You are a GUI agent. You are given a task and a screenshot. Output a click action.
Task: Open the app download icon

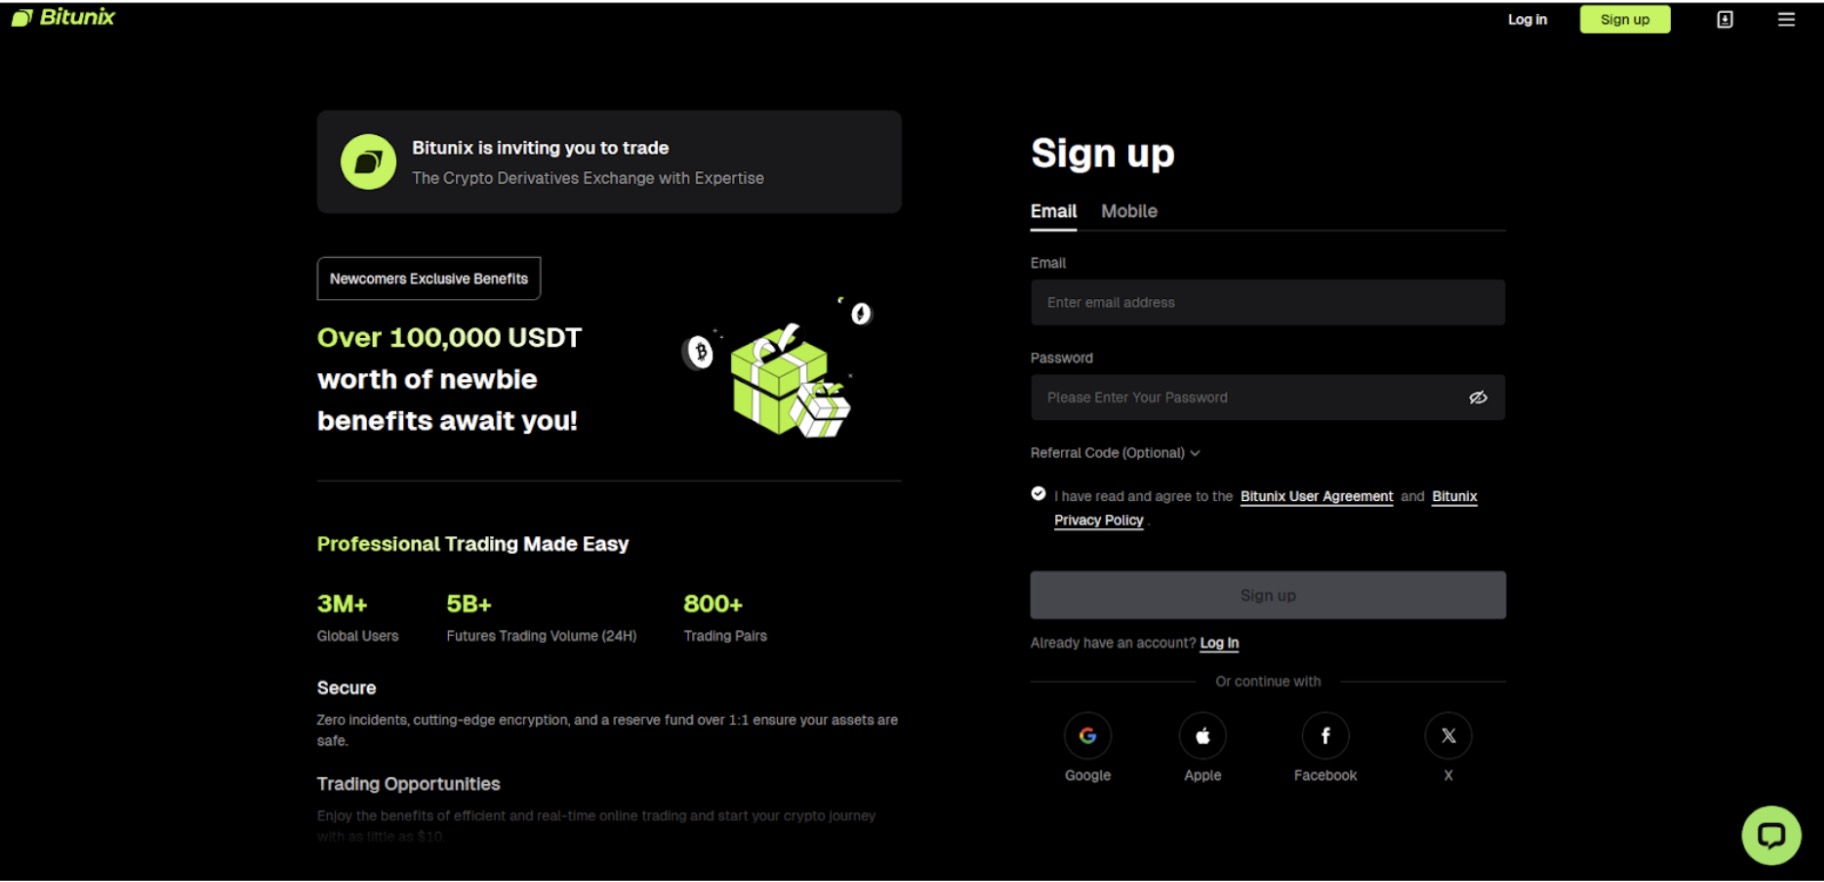coord(1725,19)
